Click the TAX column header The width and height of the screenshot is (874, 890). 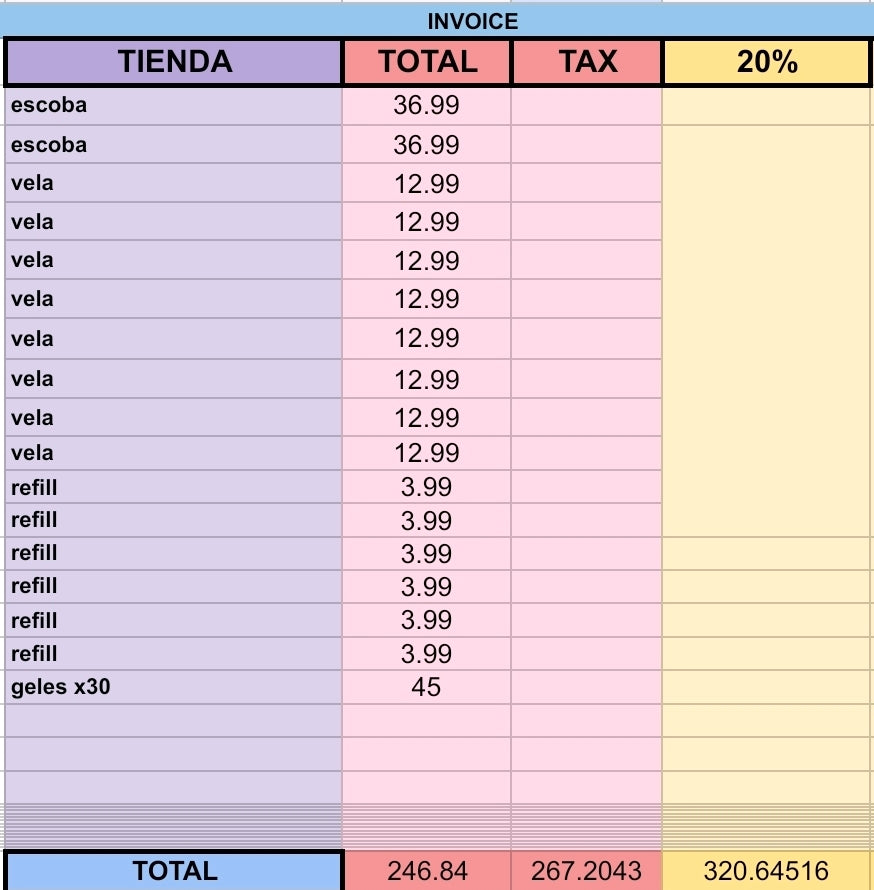click(x=587, y=61)
